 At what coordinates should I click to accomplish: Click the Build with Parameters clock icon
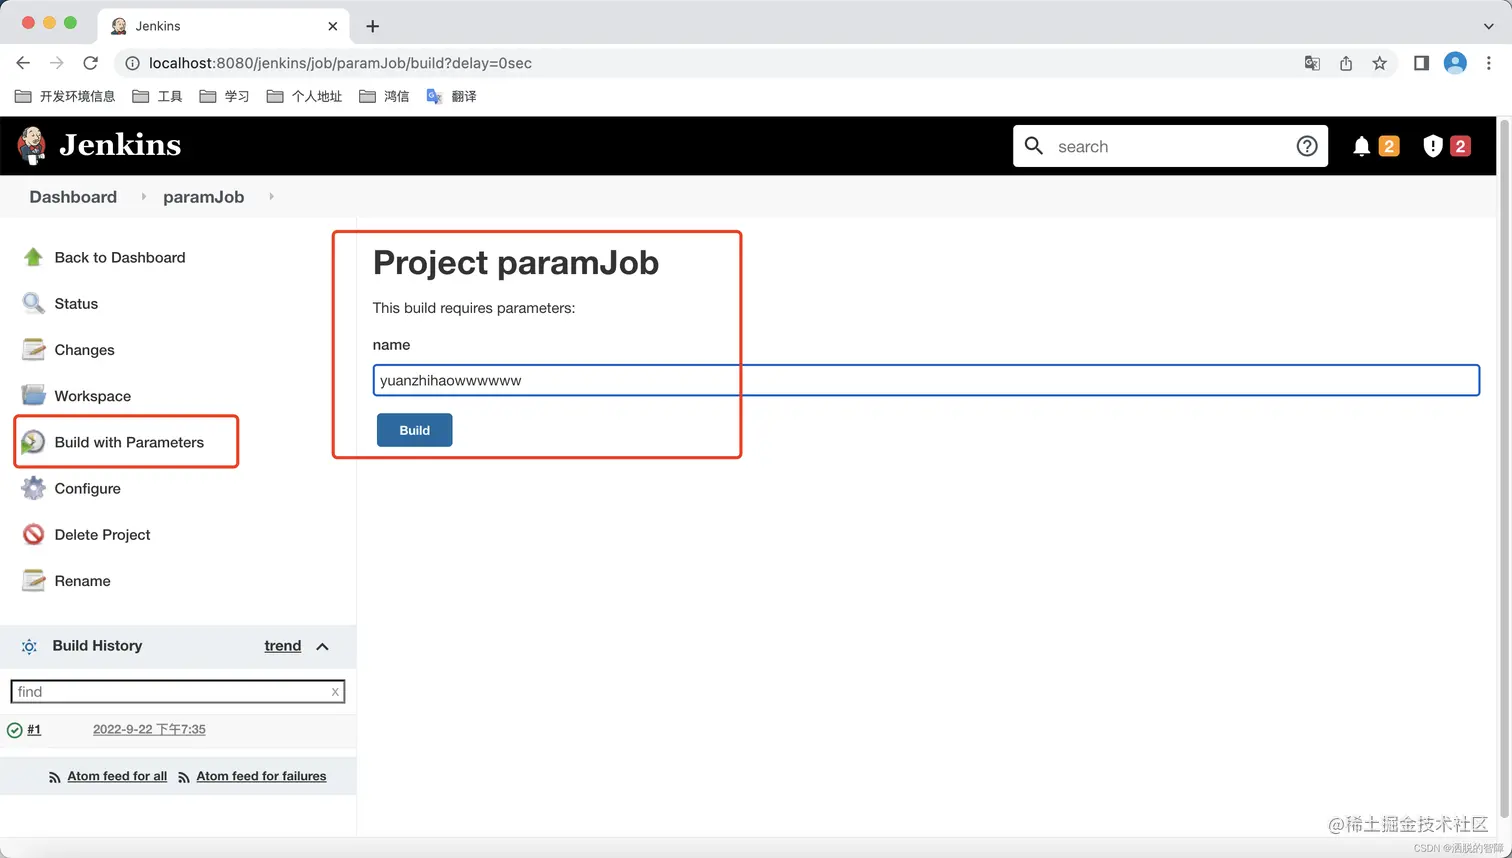tap(33, 442)
